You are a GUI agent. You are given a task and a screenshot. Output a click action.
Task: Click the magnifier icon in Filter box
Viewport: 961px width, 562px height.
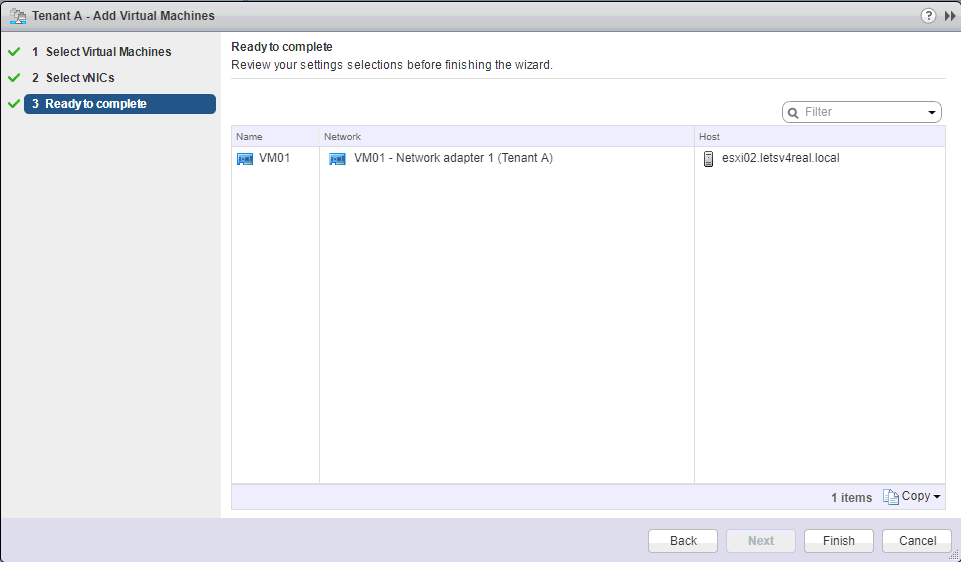(x=793, y=112)
